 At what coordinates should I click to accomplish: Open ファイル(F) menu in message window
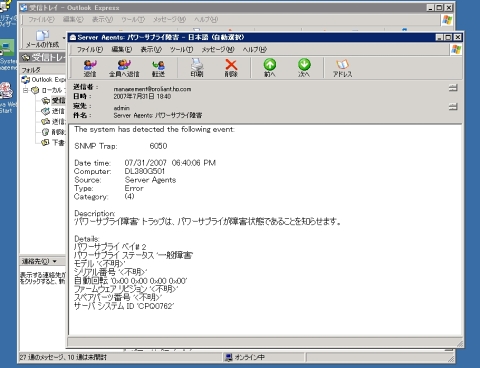90,50
